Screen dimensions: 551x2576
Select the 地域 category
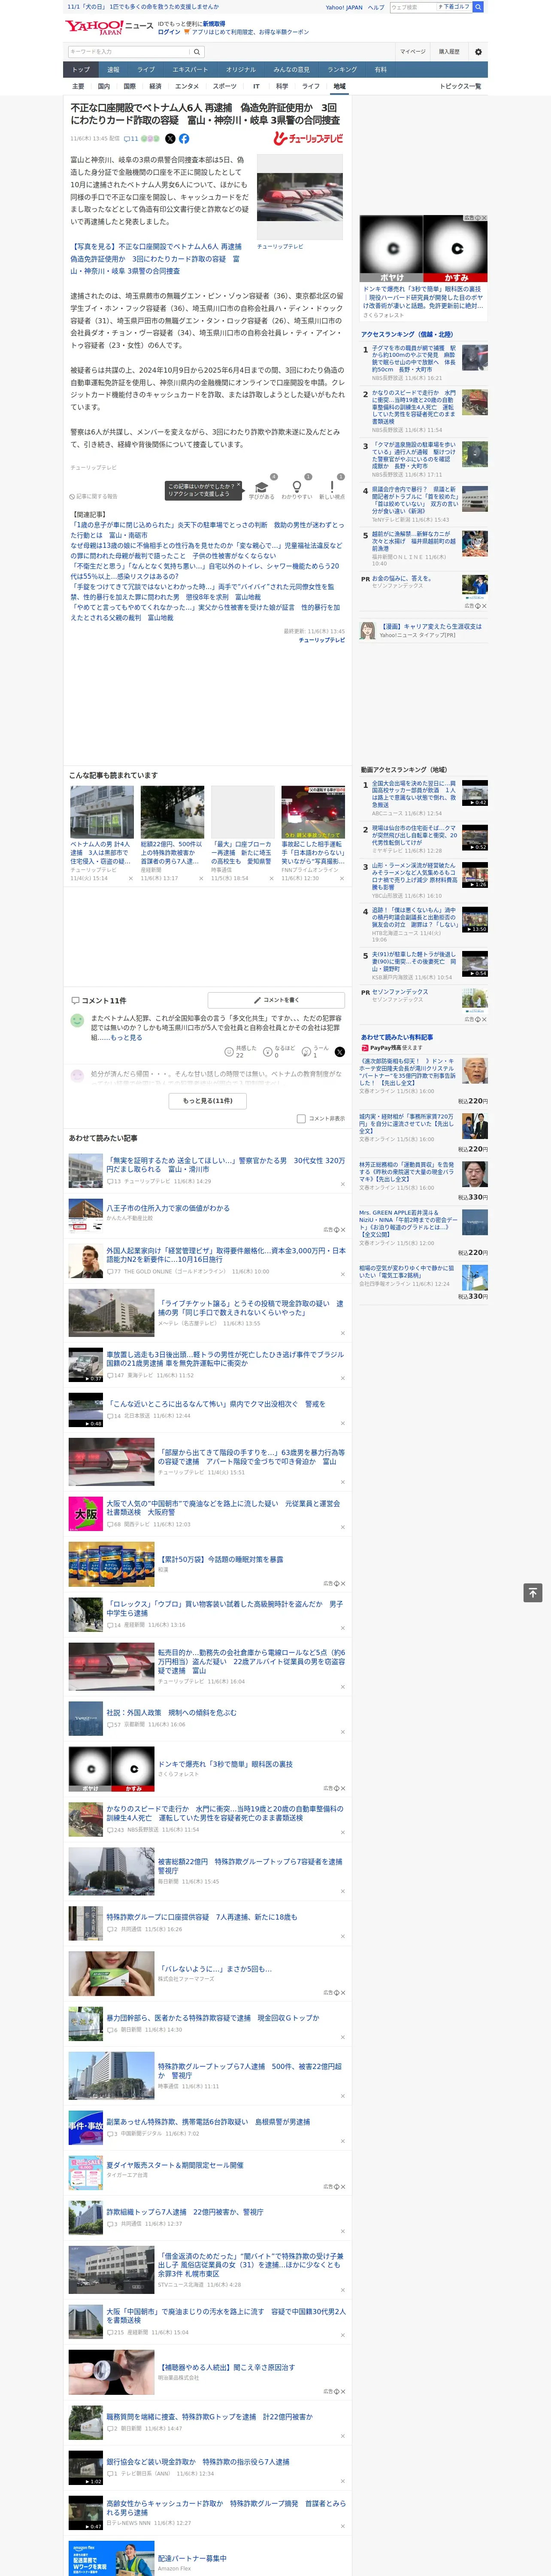click(x=339, y=86)
